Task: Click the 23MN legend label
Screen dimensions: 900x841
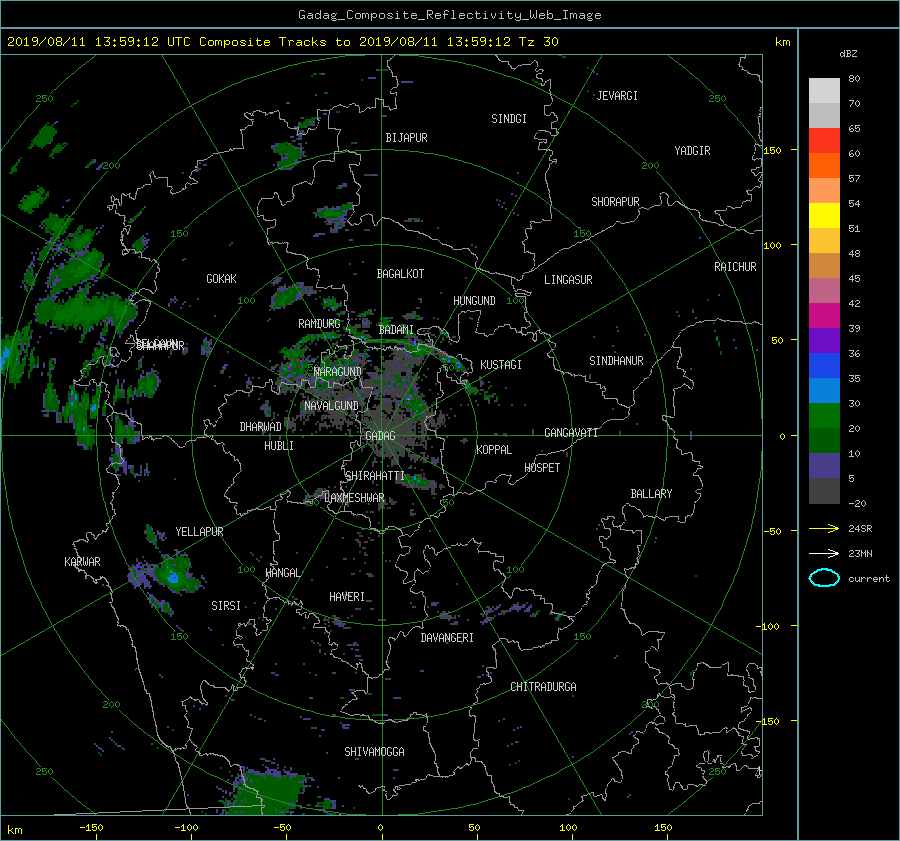Action: tap(860, 554)
